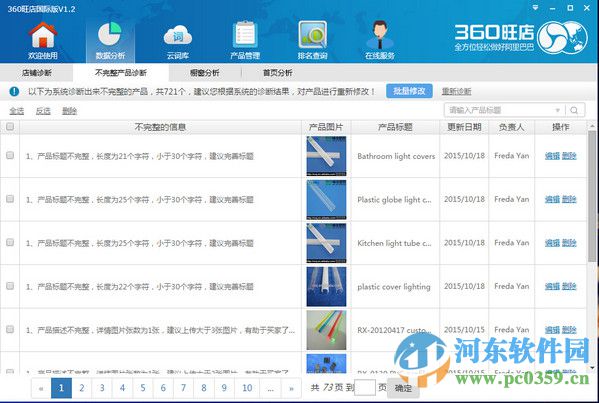Click the pagination ellipsis button

point(270,388)
